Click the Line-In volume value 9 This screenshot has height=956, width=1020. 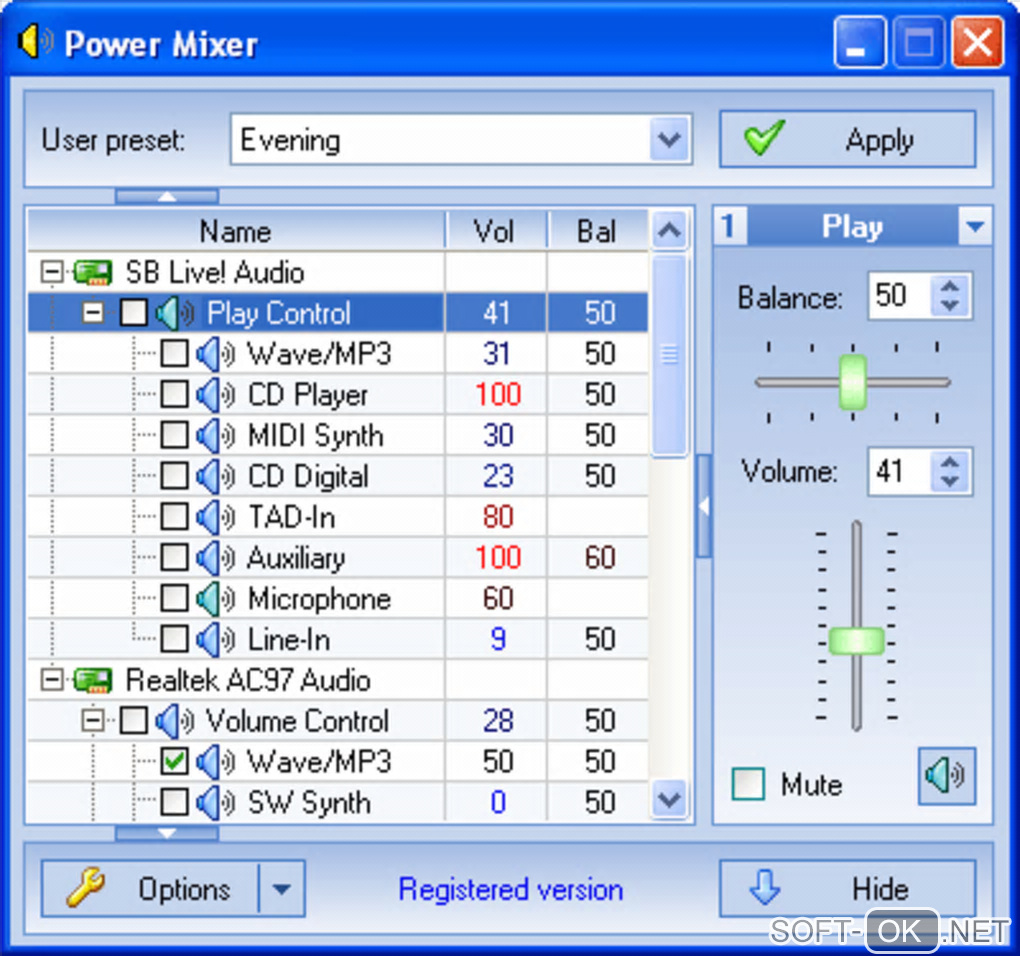(x=498, y=640)
